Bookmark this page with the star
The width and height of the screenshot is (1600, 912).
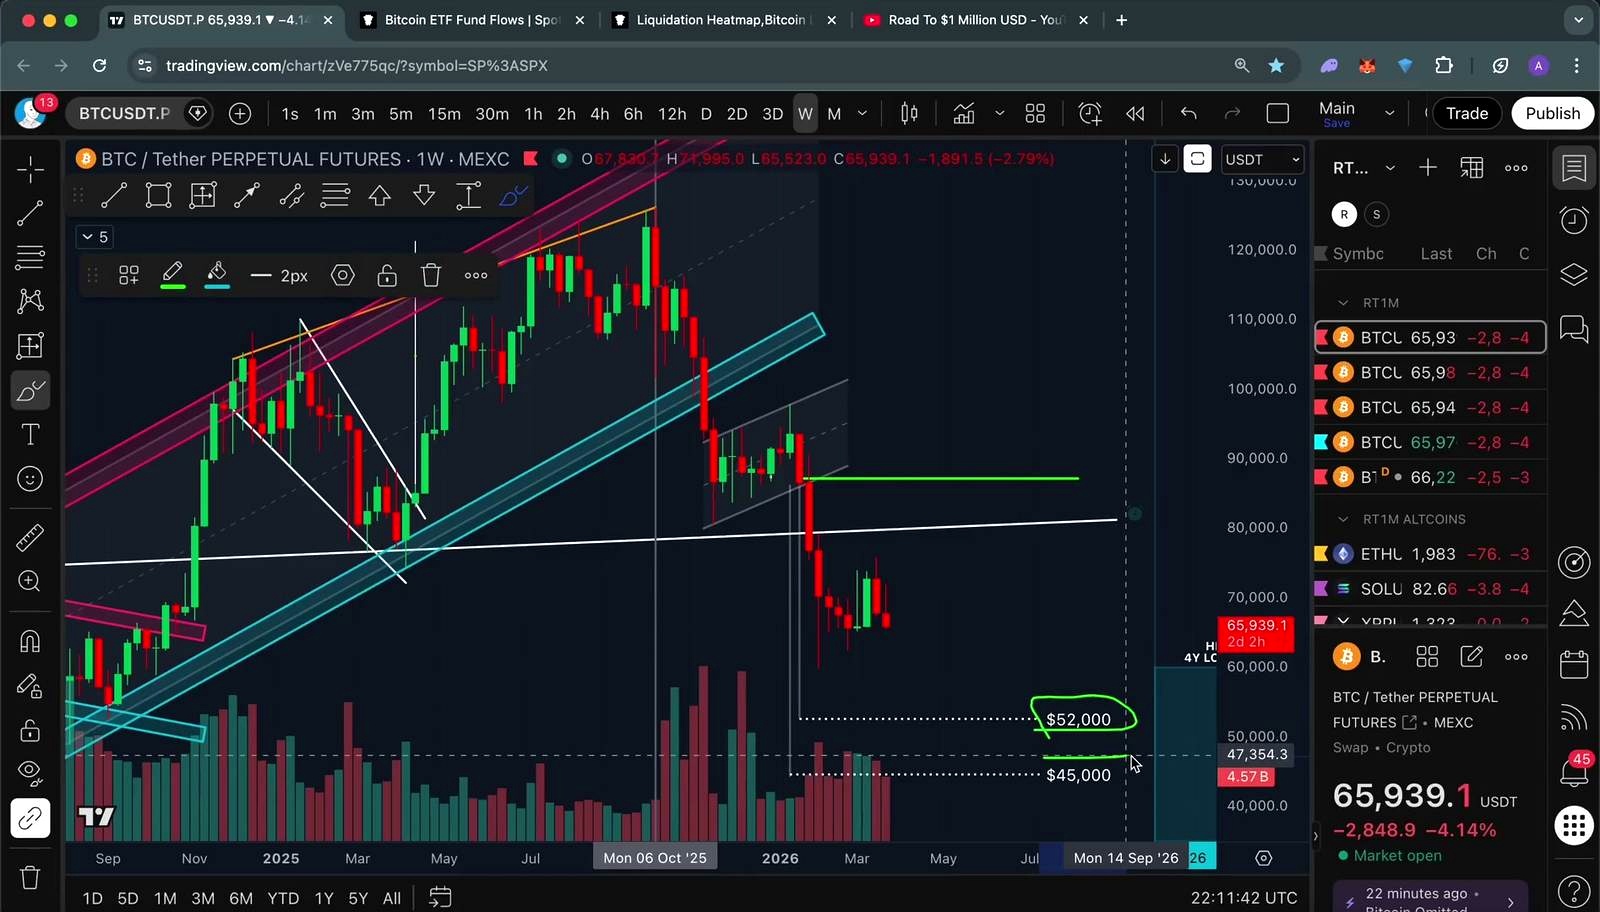pyautogui.click(x=1276, y=65)
